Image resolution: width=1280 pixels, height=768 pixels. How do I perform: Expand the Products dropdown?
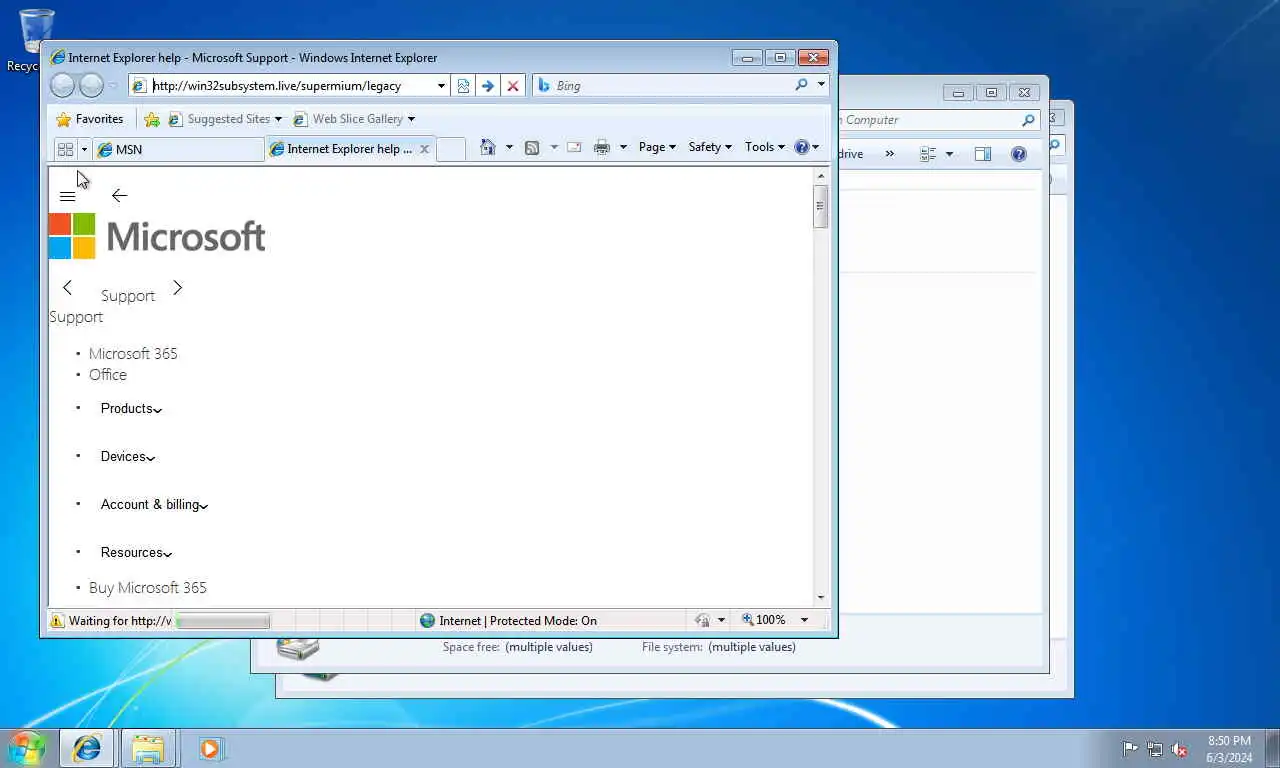pos(131,409)
